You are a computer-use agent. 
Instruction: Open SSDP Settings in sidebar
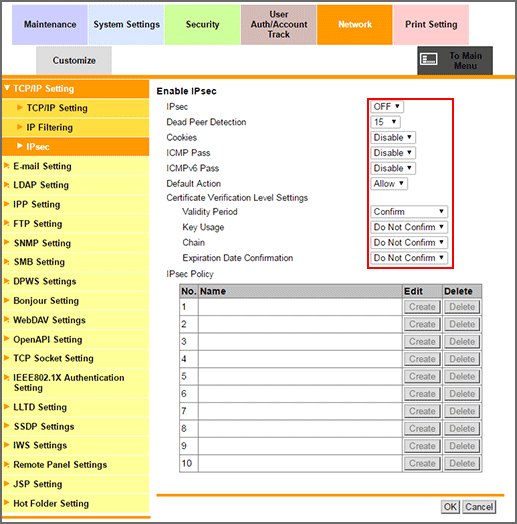(x=76, y=427)
